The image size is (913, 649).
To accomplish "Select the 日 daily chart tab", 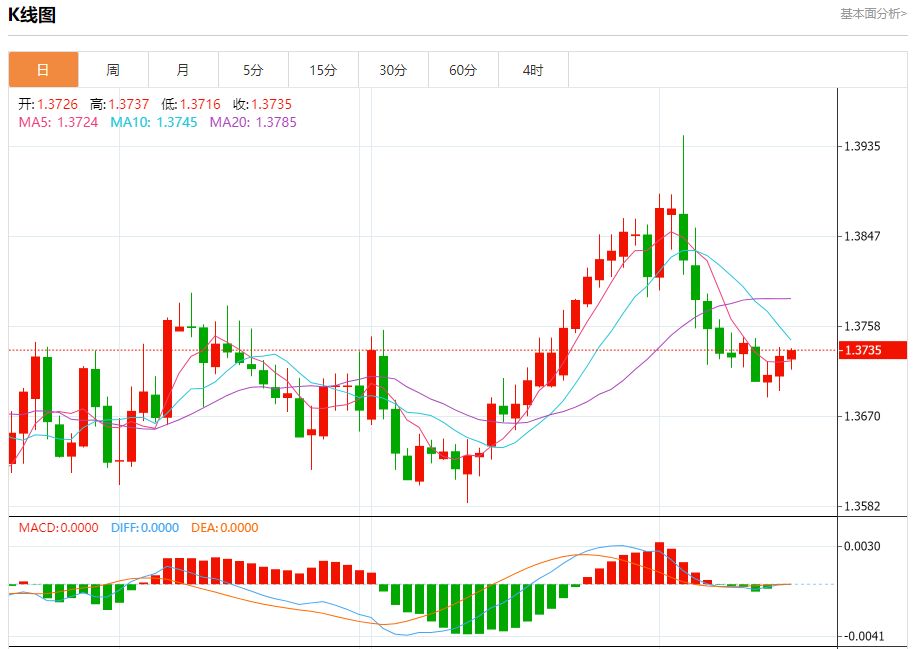I will [43, 70].
